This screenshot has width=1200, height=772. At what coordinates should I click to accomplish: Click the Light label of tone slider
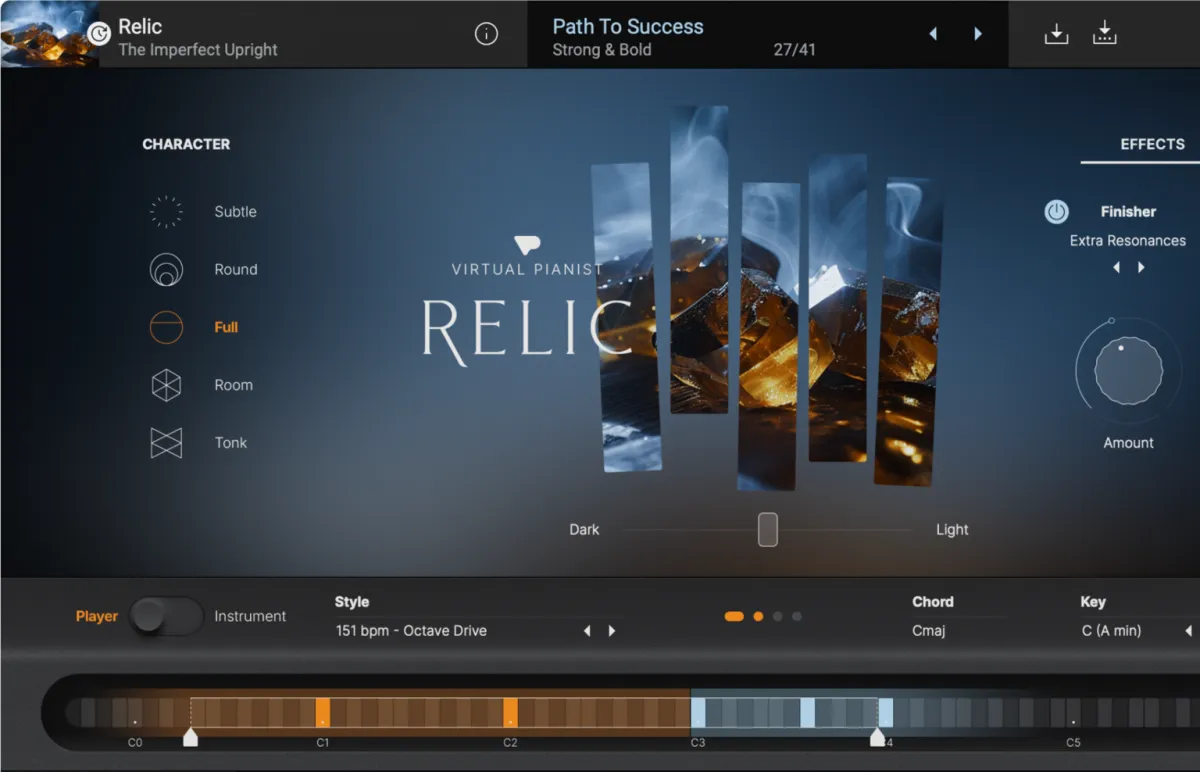(952, 530)
